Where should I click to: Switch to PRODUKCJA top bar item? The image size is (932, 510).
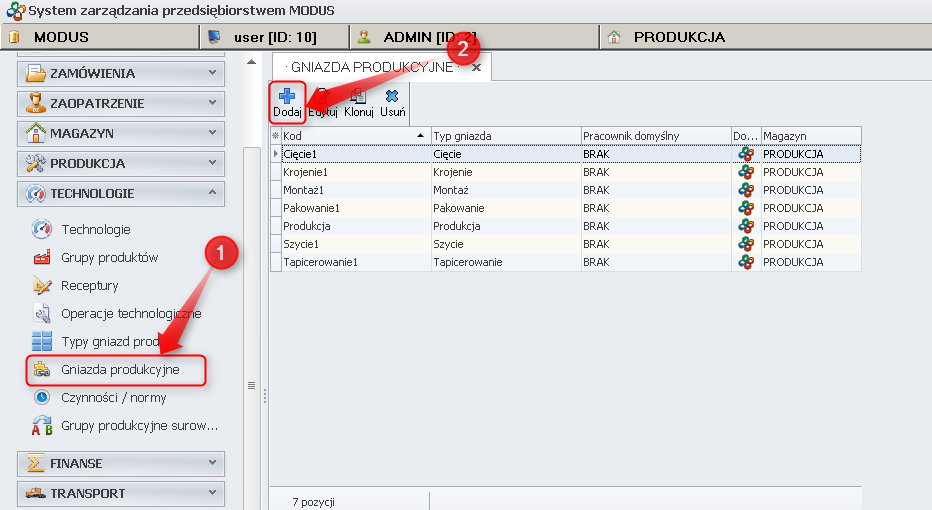(x=678, y=37)
